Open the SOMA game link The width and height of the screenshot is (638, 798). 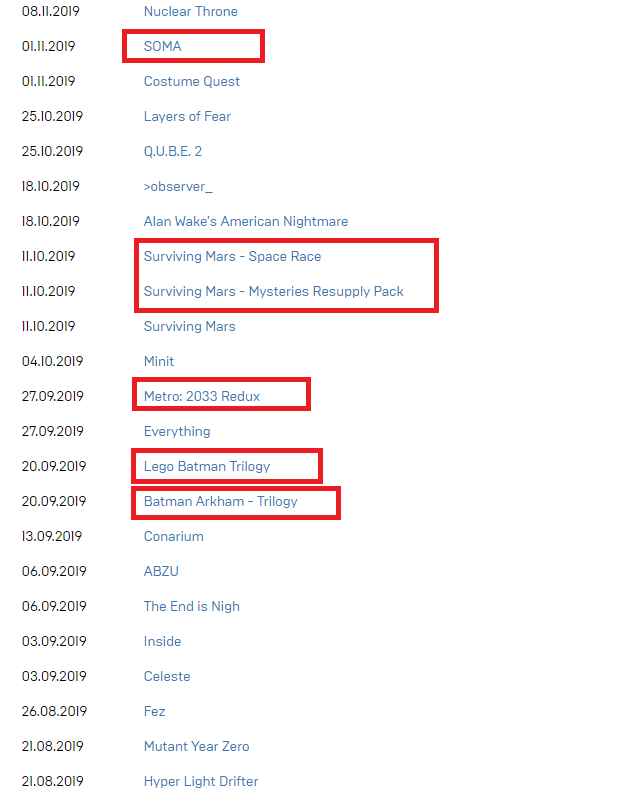pos(162,46)
